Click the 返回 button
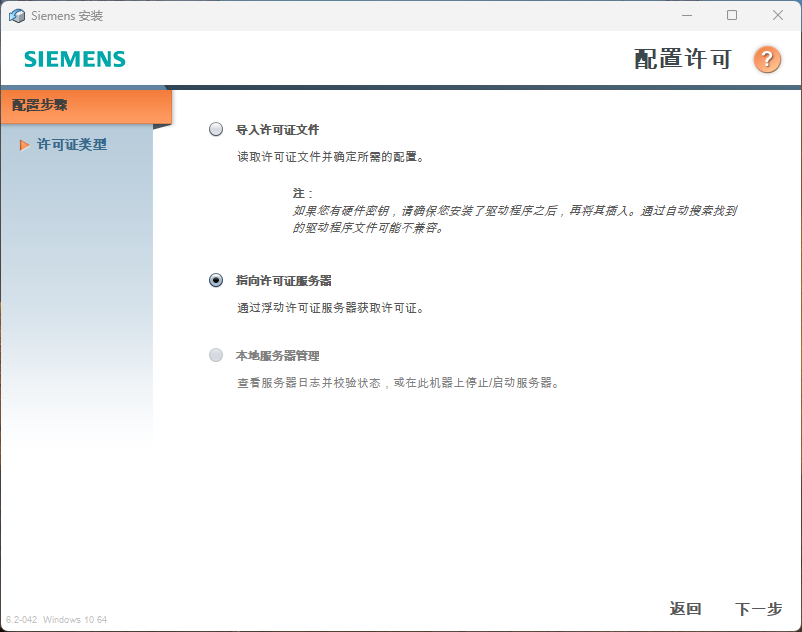 click(685, 608)
